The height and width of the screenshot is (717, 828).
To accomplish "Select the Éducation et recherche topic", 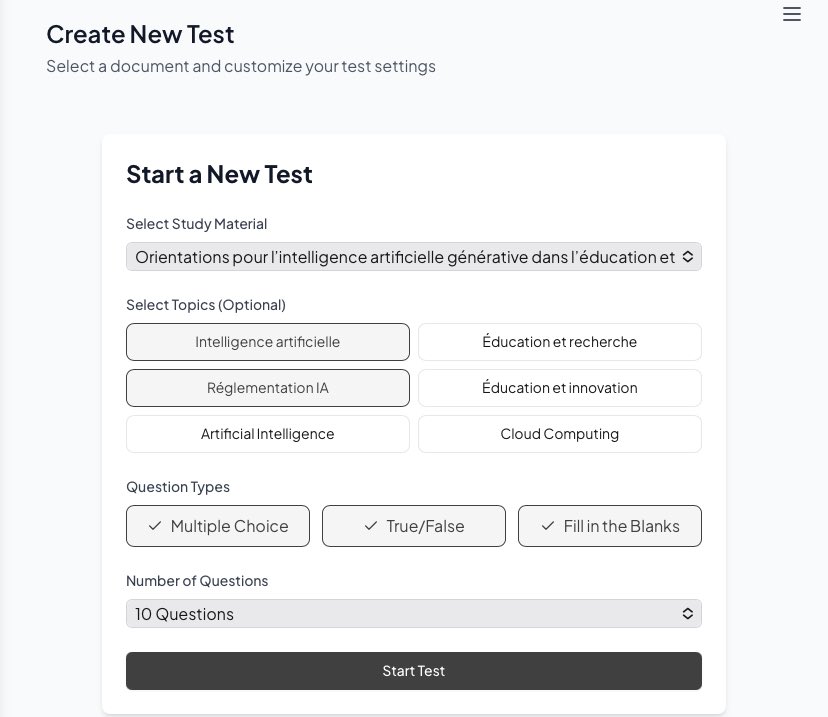I will 559,342.
